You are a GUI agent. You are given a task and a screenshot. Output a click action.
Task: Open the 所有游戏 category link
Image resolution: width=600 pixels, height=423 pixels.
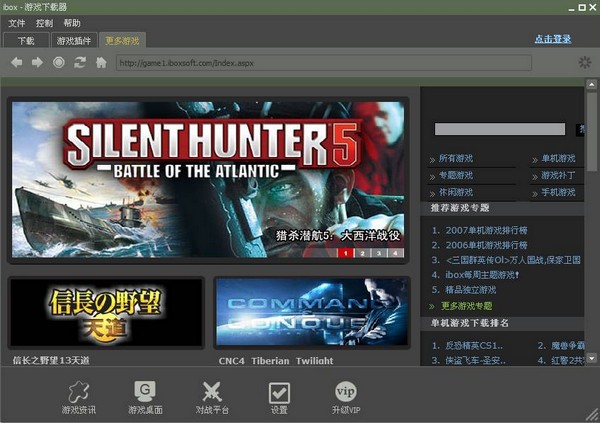point(455,158)
